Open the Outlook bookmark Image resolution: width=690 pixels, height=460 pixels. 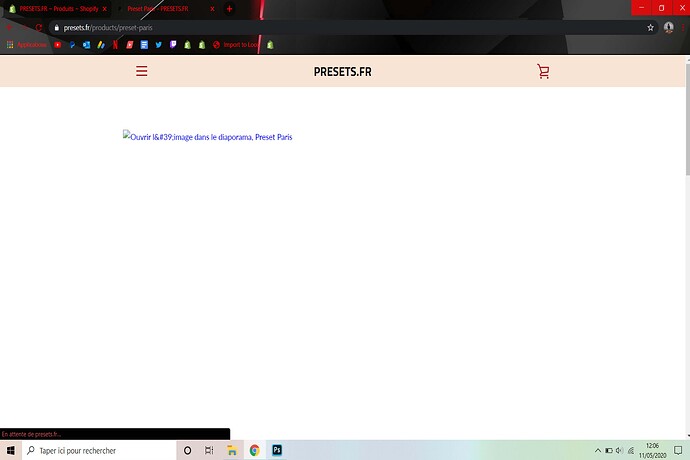[87, 44]
